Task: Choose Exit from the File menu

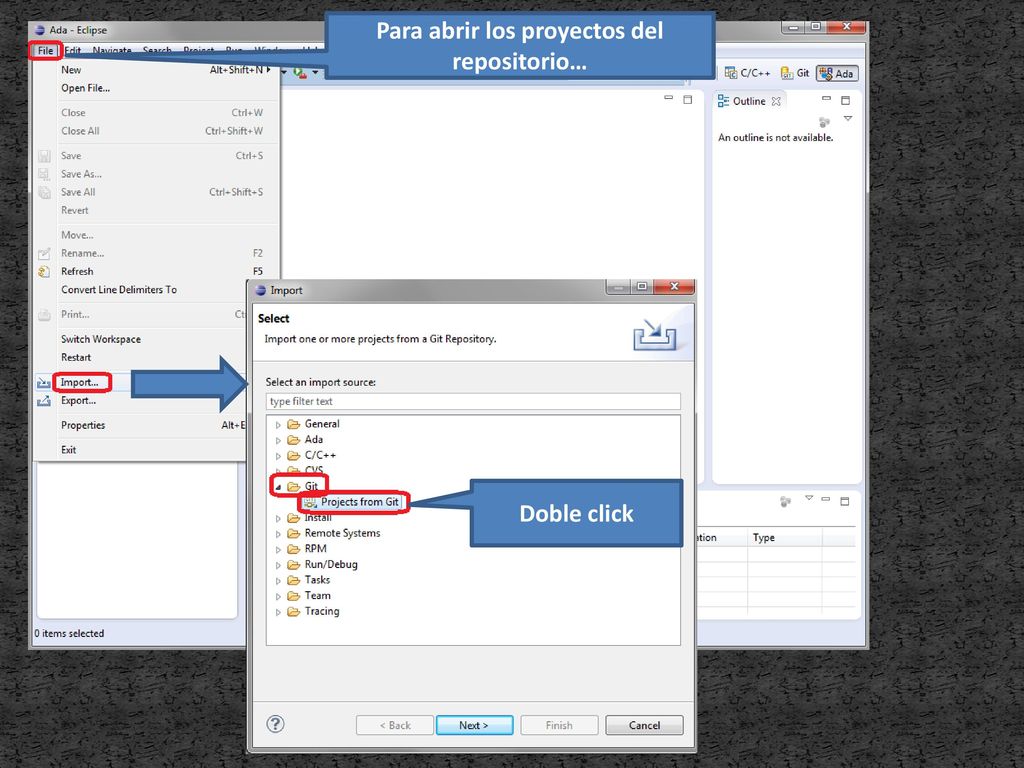Action: click(69, 450)
